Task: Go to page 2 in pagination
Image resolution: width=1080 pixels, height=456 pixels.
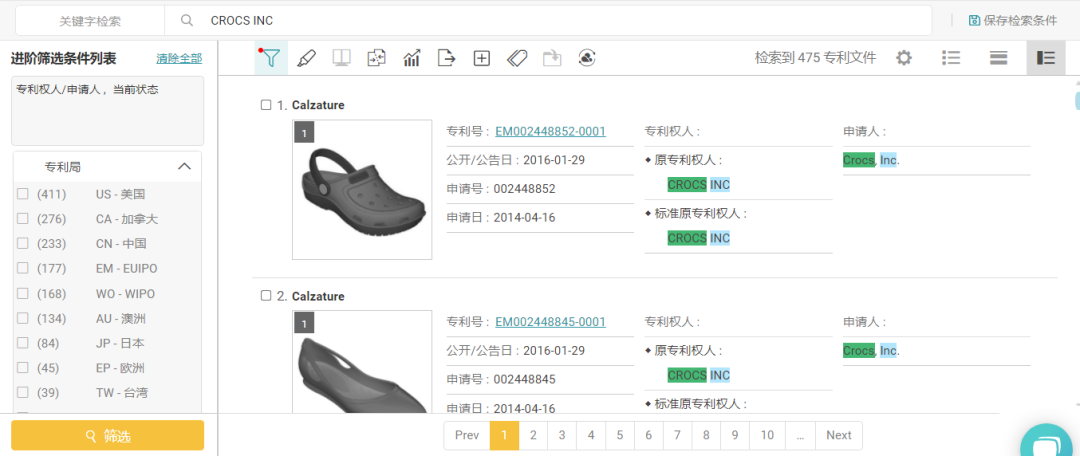Action: [x=534, y=435]
